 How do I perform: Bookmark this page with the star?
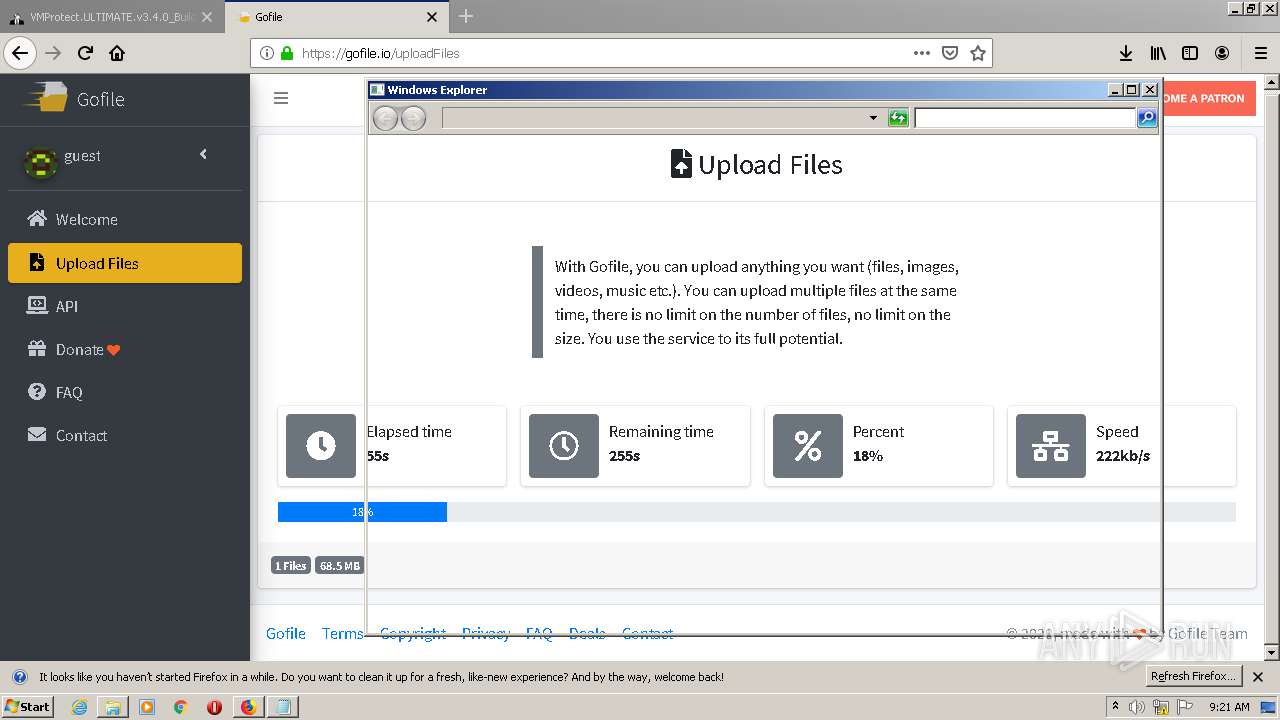tap(978, 53)
